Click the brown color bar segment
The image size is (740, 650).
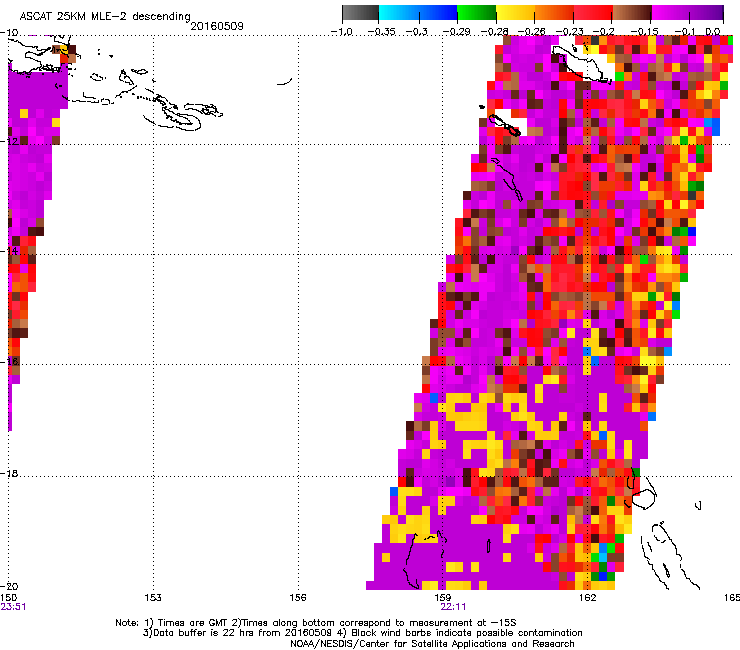(632, 13)
